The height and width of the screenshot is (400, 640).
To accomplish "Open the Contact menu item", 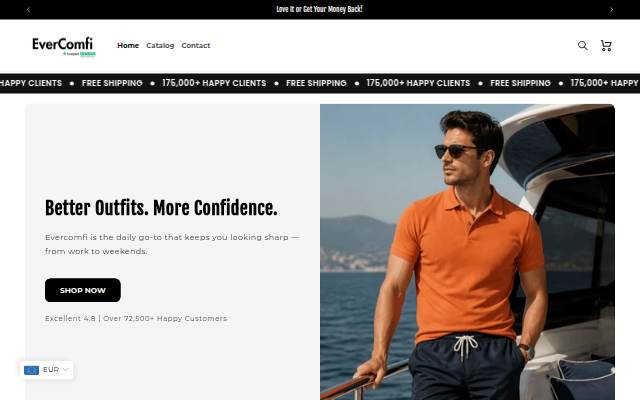I will tap(196, 45).
